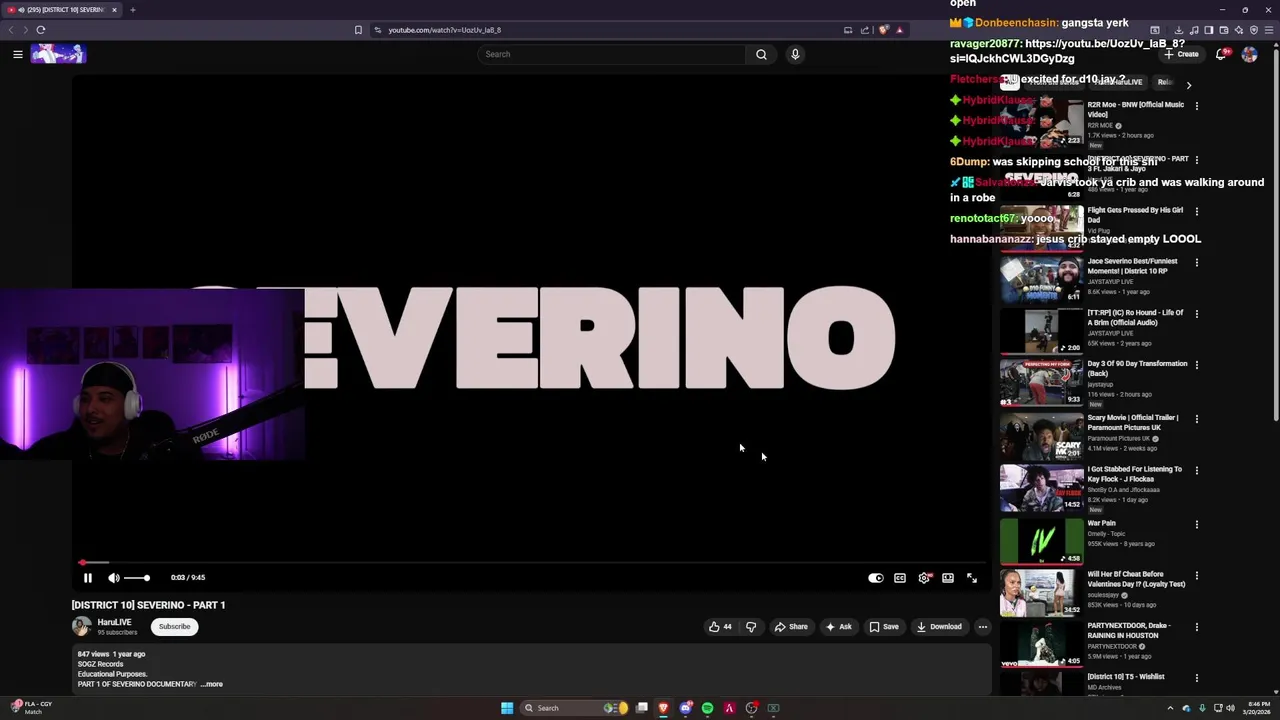Open a new browser tab with plus
Viewport: 1280px width, 720px height.
132,10
